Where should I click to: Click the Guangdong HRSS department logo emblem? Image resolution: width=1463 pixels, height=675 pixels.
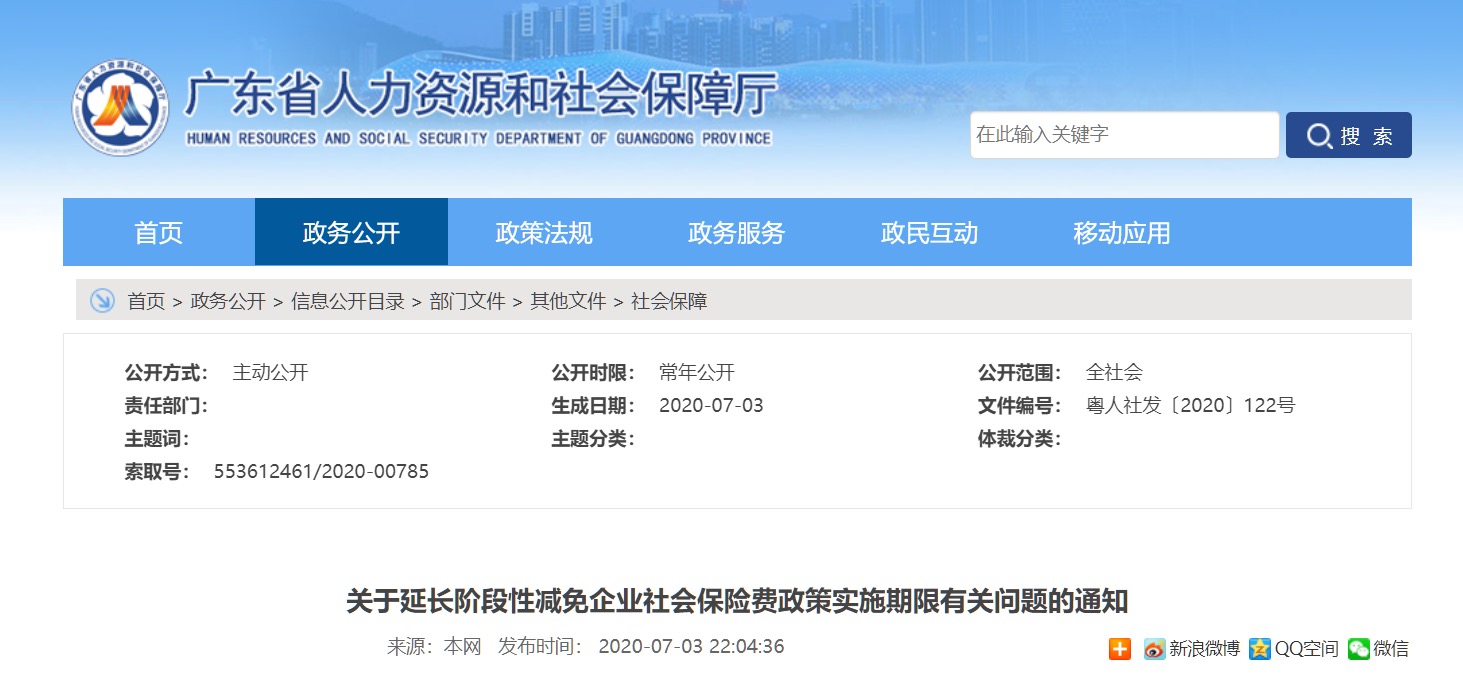(120, 108)
